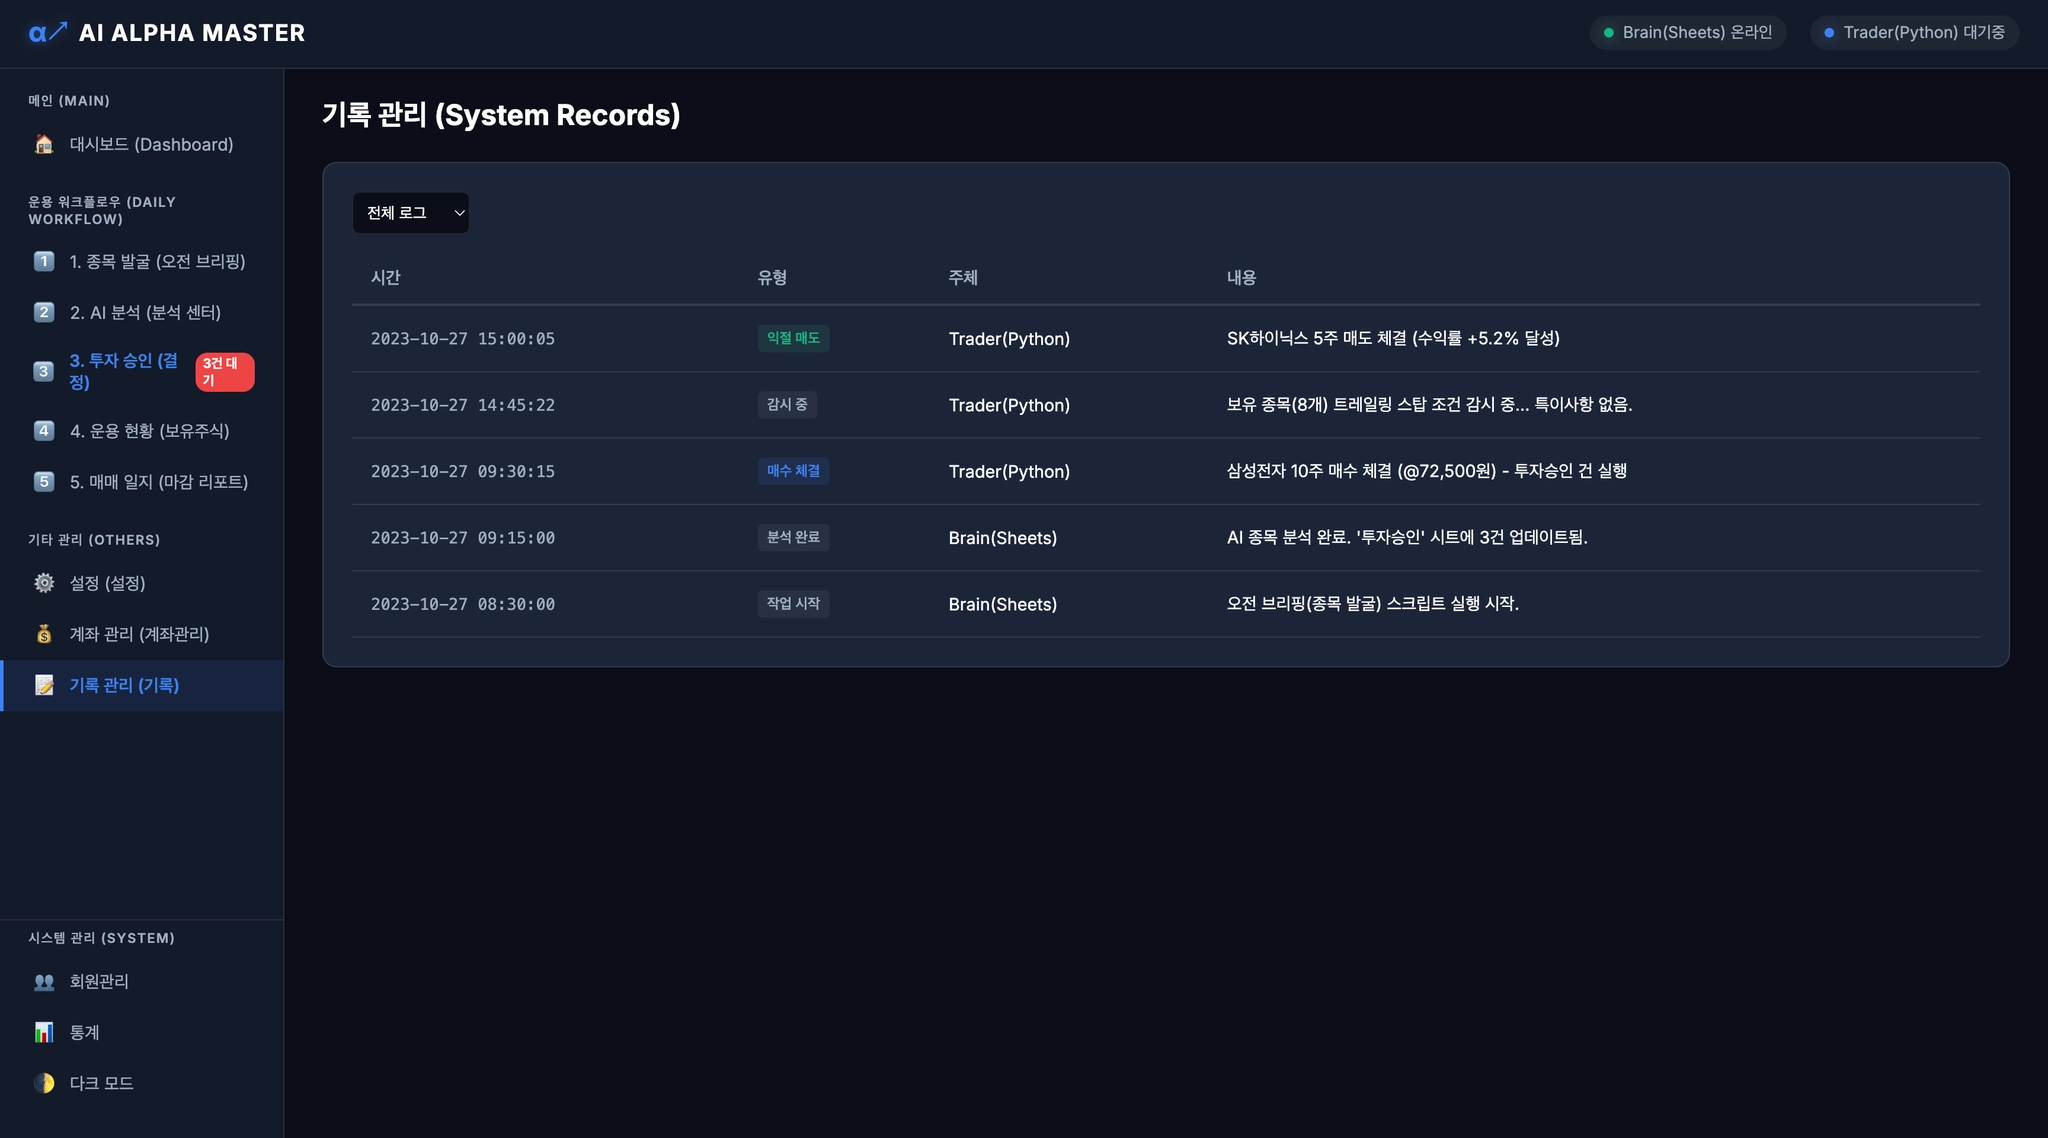Go to 4. 운용 현황 (보유주식)
The image size is (2048, 1138).
click(x=149, y=431)
